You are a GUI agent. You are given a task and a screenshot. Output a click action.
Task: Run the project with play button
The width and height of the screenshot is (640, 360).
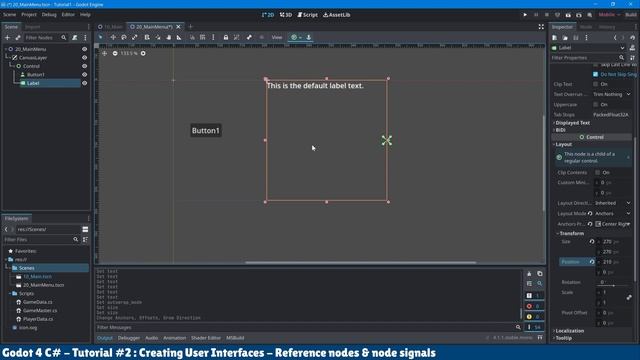tap(525, 15)
